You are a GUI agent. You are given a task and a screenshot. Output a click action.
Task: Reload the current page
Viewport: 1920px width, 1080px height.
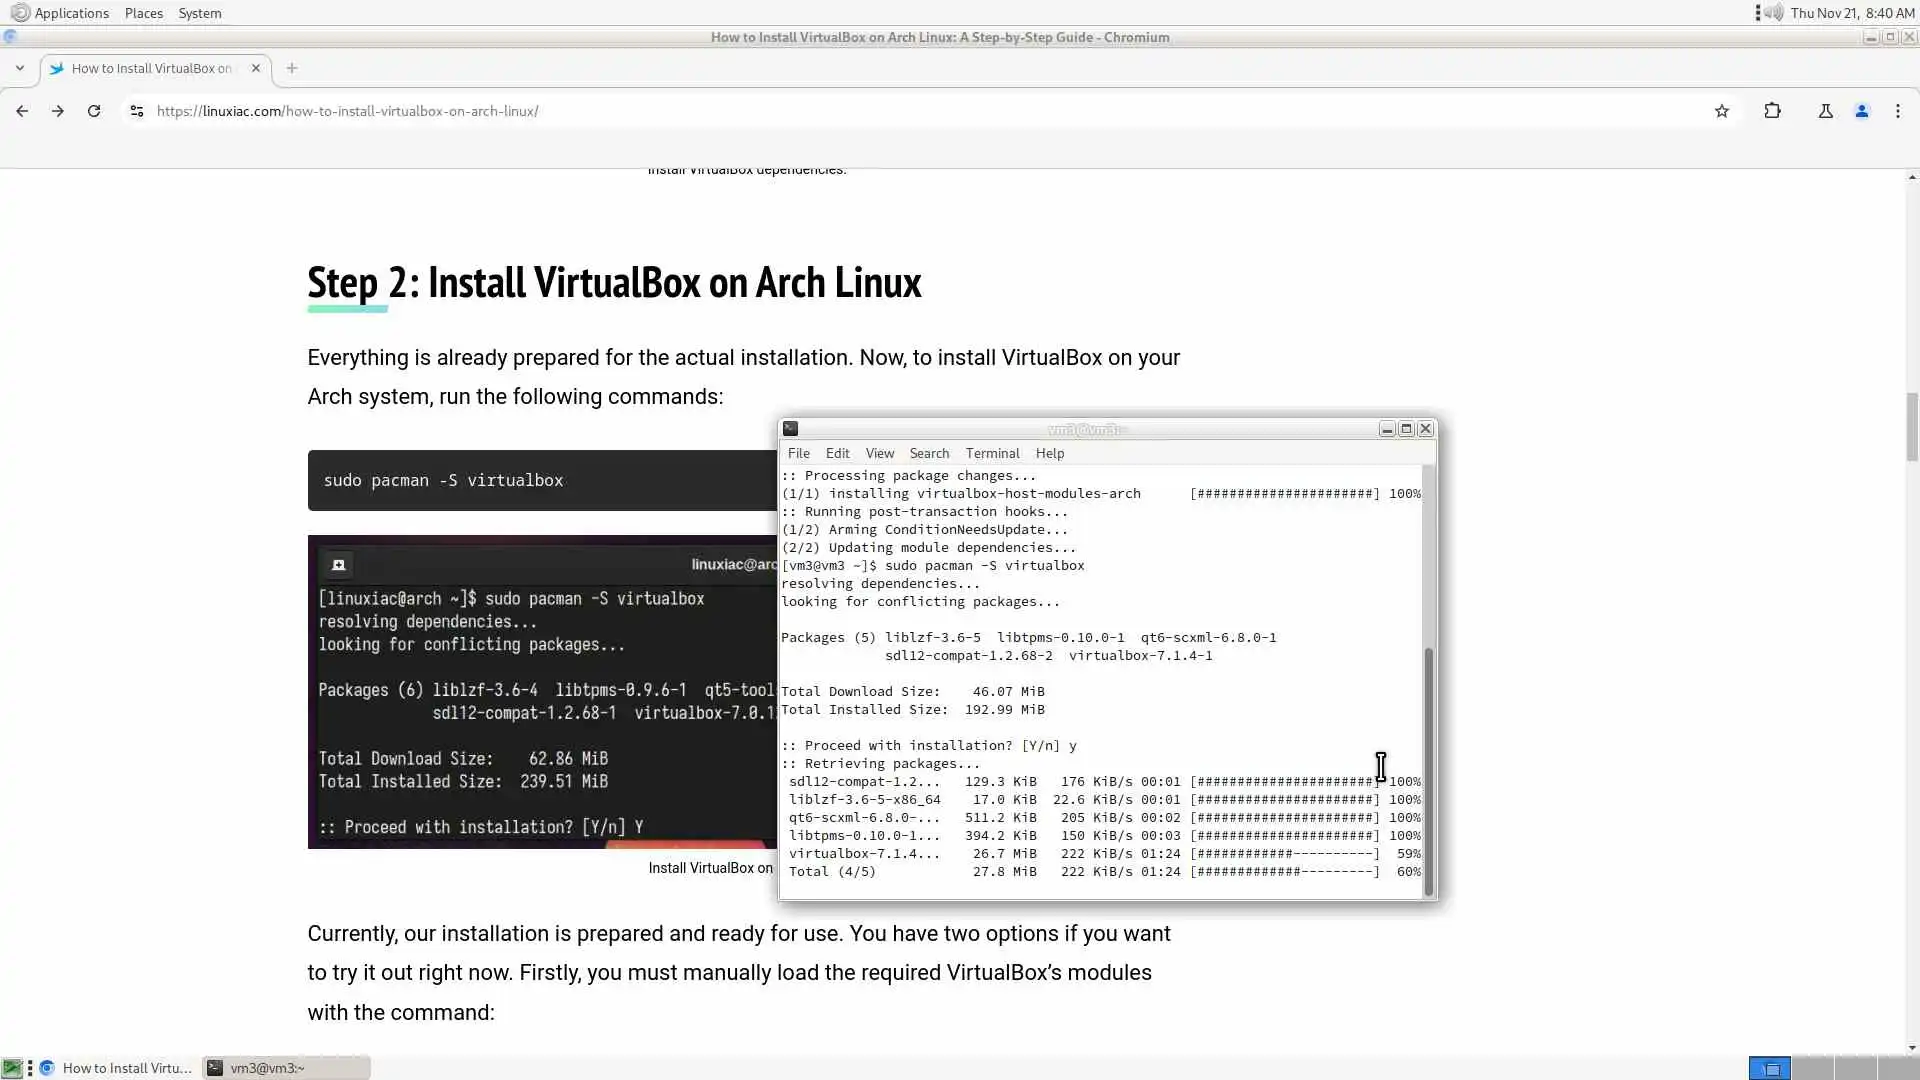[x=94, y=111]
